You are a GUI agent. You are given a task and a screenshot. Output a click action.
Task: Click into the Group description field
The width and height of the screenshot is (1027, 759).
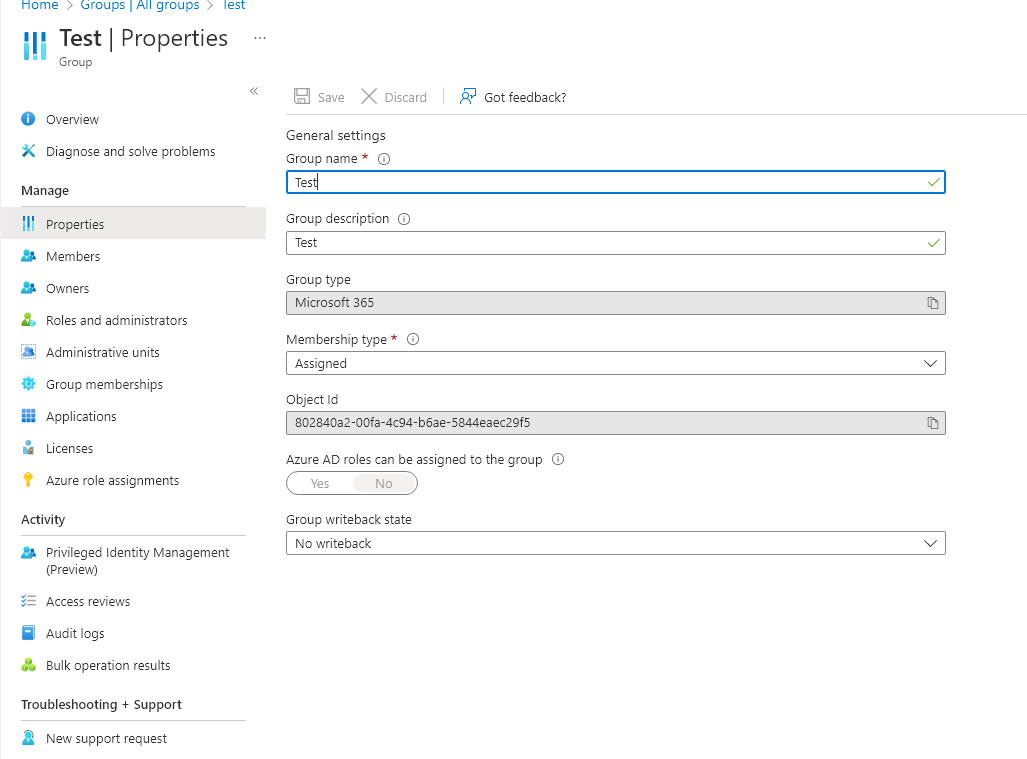point(616,243)
